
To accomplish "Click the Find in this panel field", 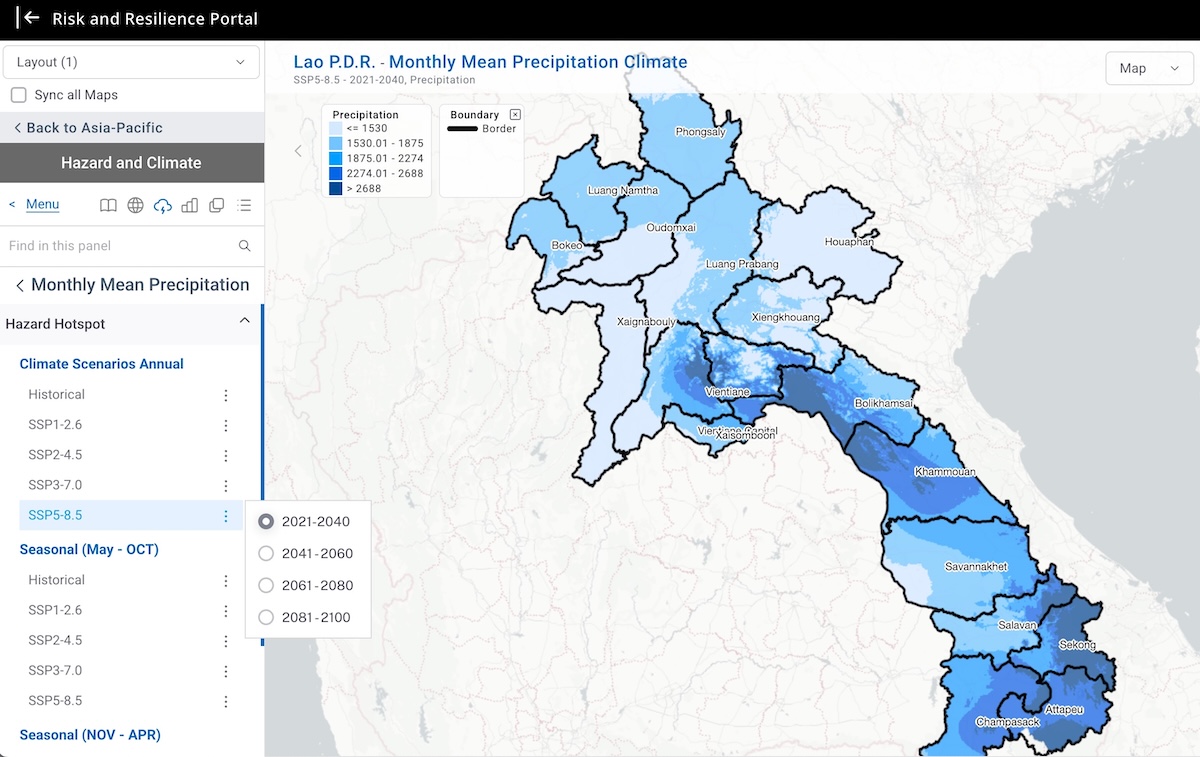I will (x=118, y=246).
